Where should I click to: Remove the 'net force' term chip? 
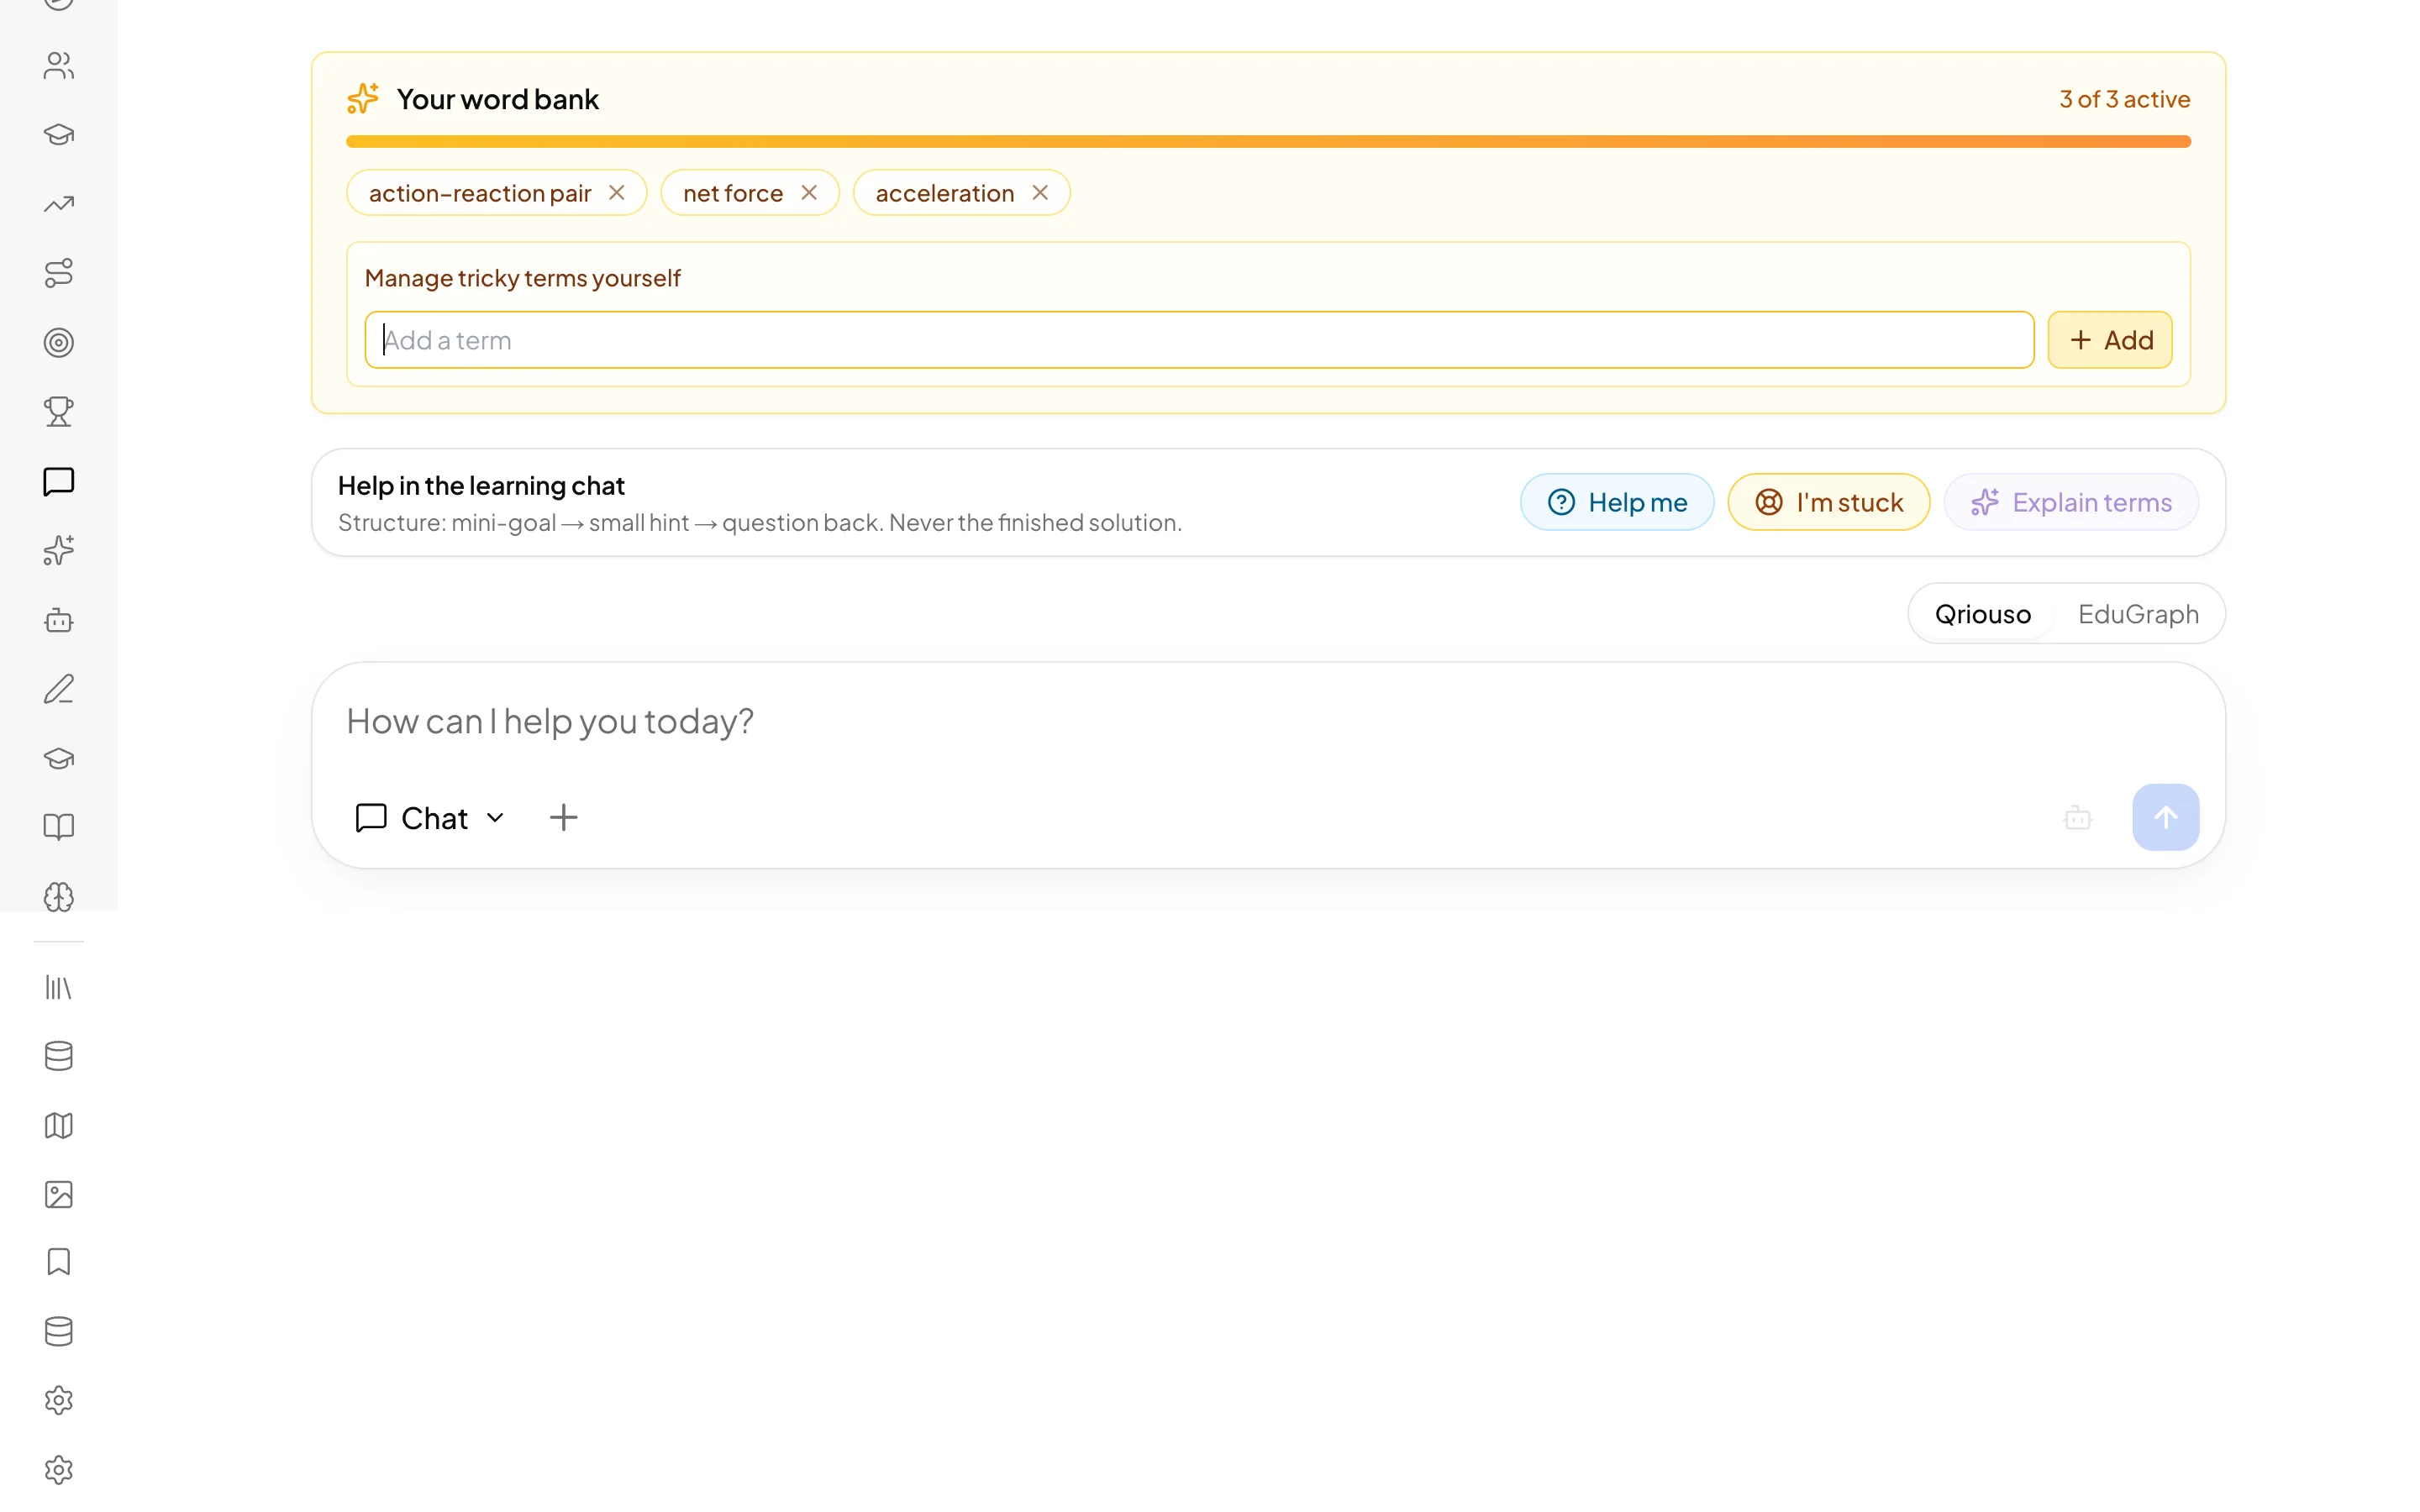pos(809,193)
